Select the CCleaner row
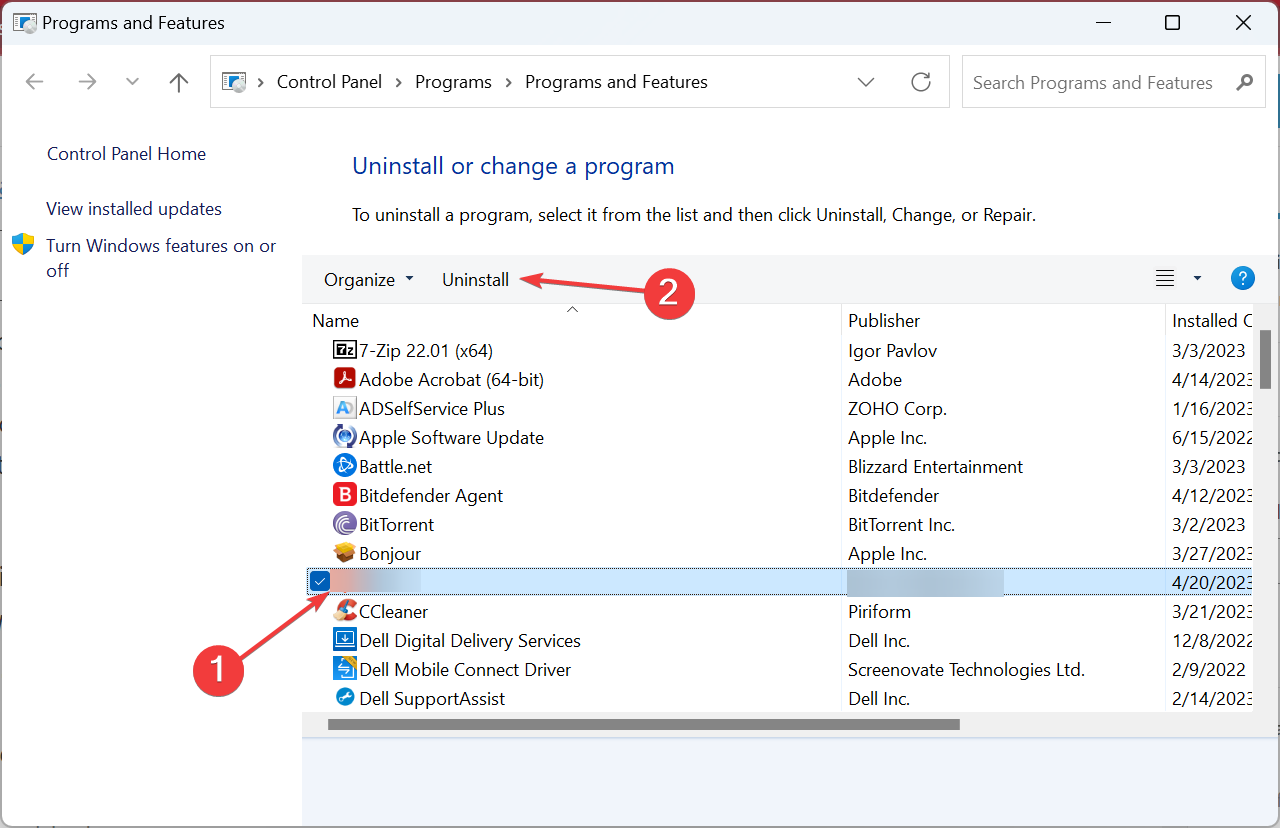The height and width of the screenshot is (828, 1280). click(x=780, y=611)
